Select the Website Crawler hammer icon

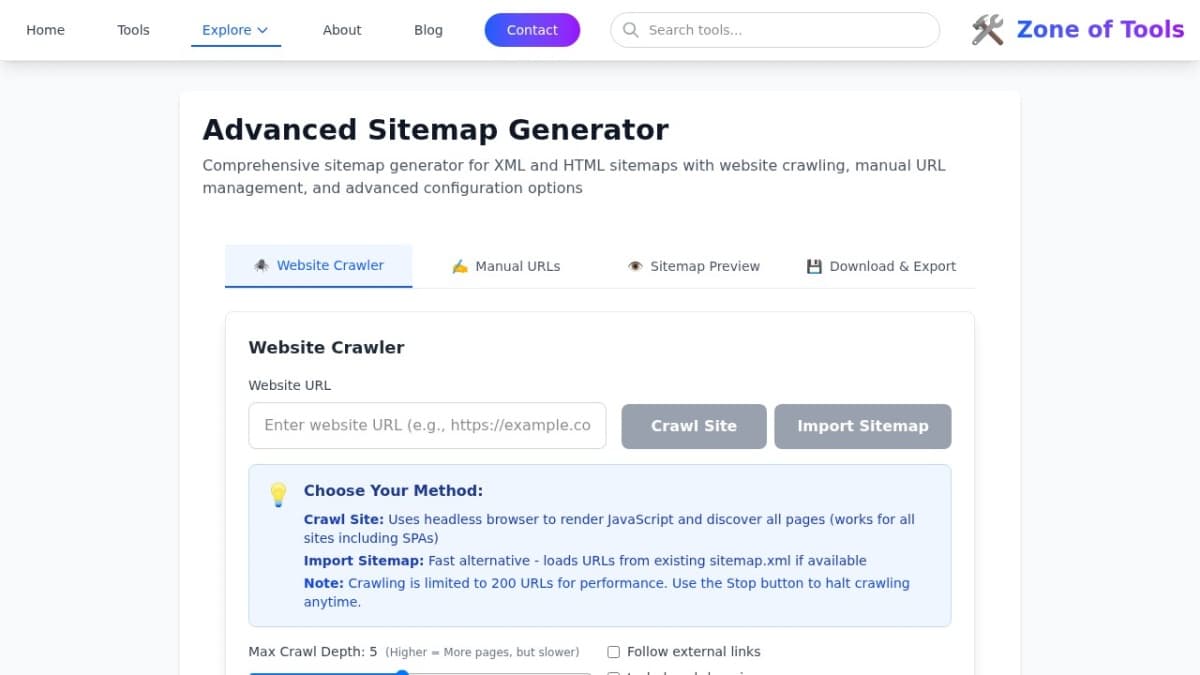tap(261, 265)
